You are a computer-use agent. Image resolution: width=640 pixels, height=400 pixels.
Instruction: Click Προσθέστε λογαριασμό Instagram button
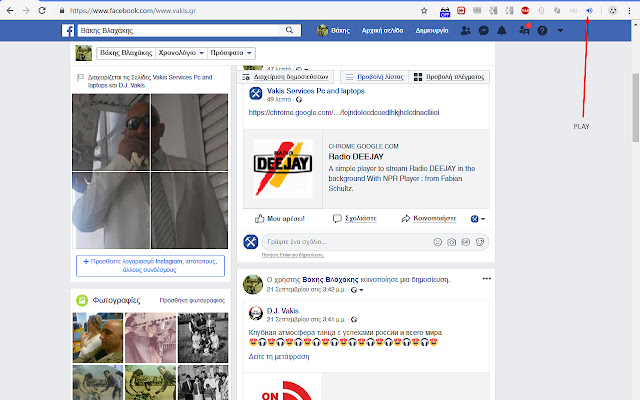[x=150, y=266]
